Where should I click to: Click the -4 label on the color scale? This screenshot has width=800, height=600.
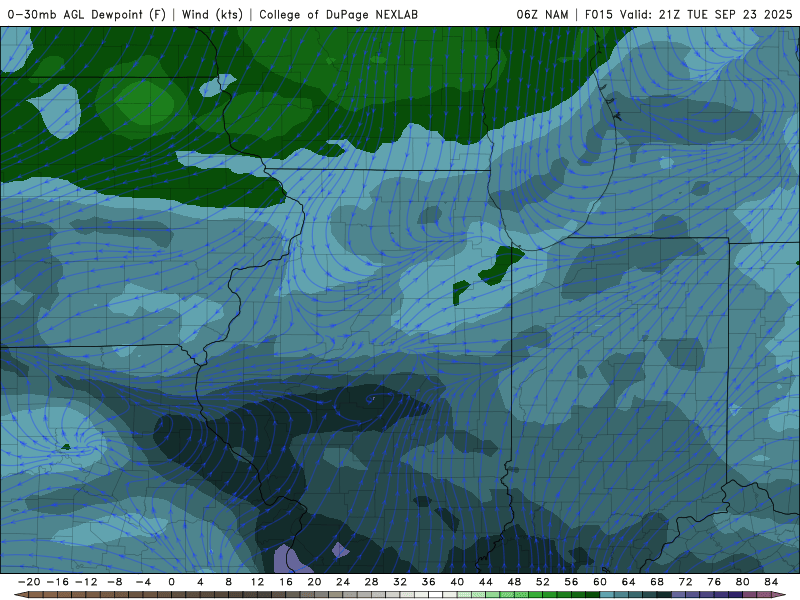coord(143,582)
